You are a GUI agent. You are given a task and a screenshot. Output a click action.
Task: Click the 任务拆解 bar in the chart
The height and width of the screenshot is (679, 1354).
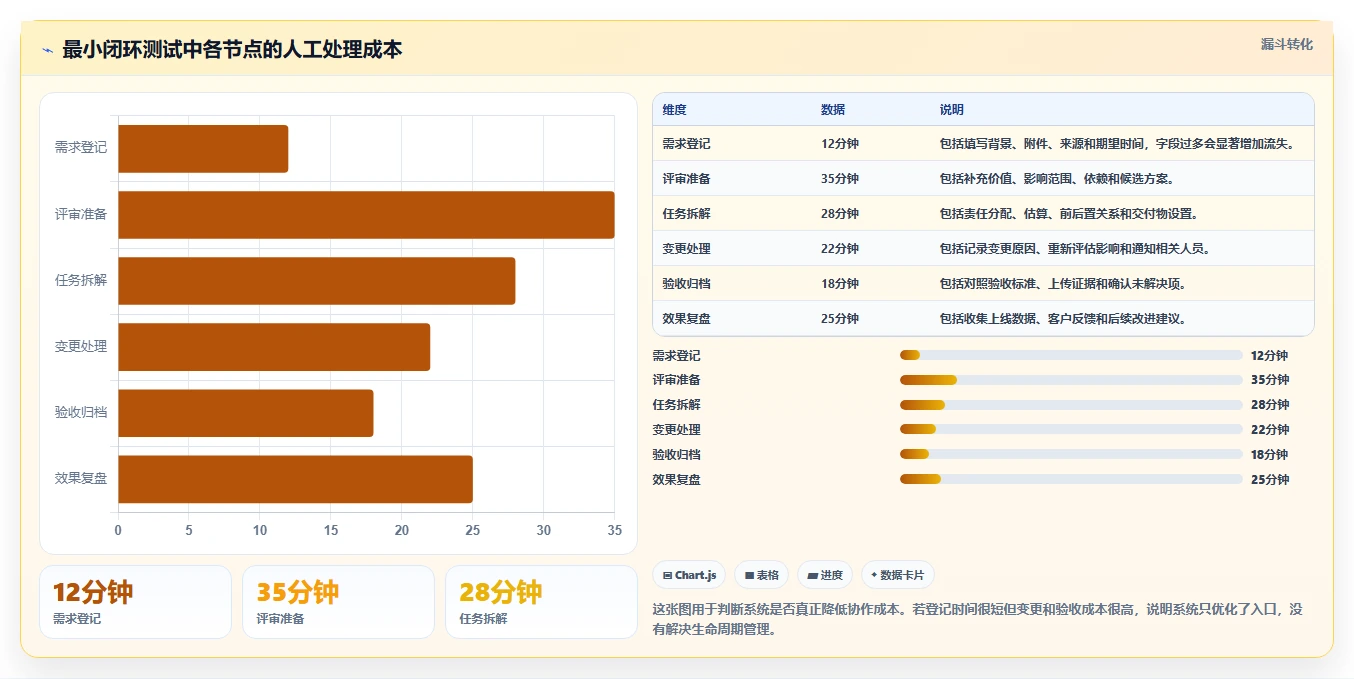(316, 281)
